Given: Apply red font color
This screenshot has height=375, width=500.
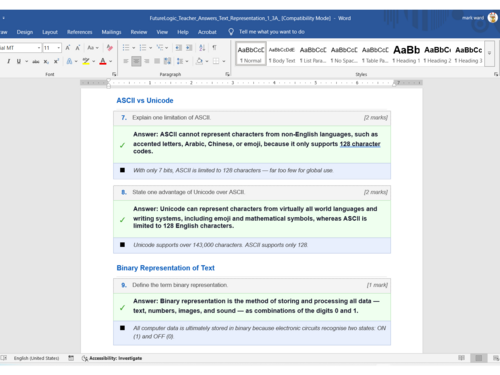Looking at the screenshot, I should 103,61.
